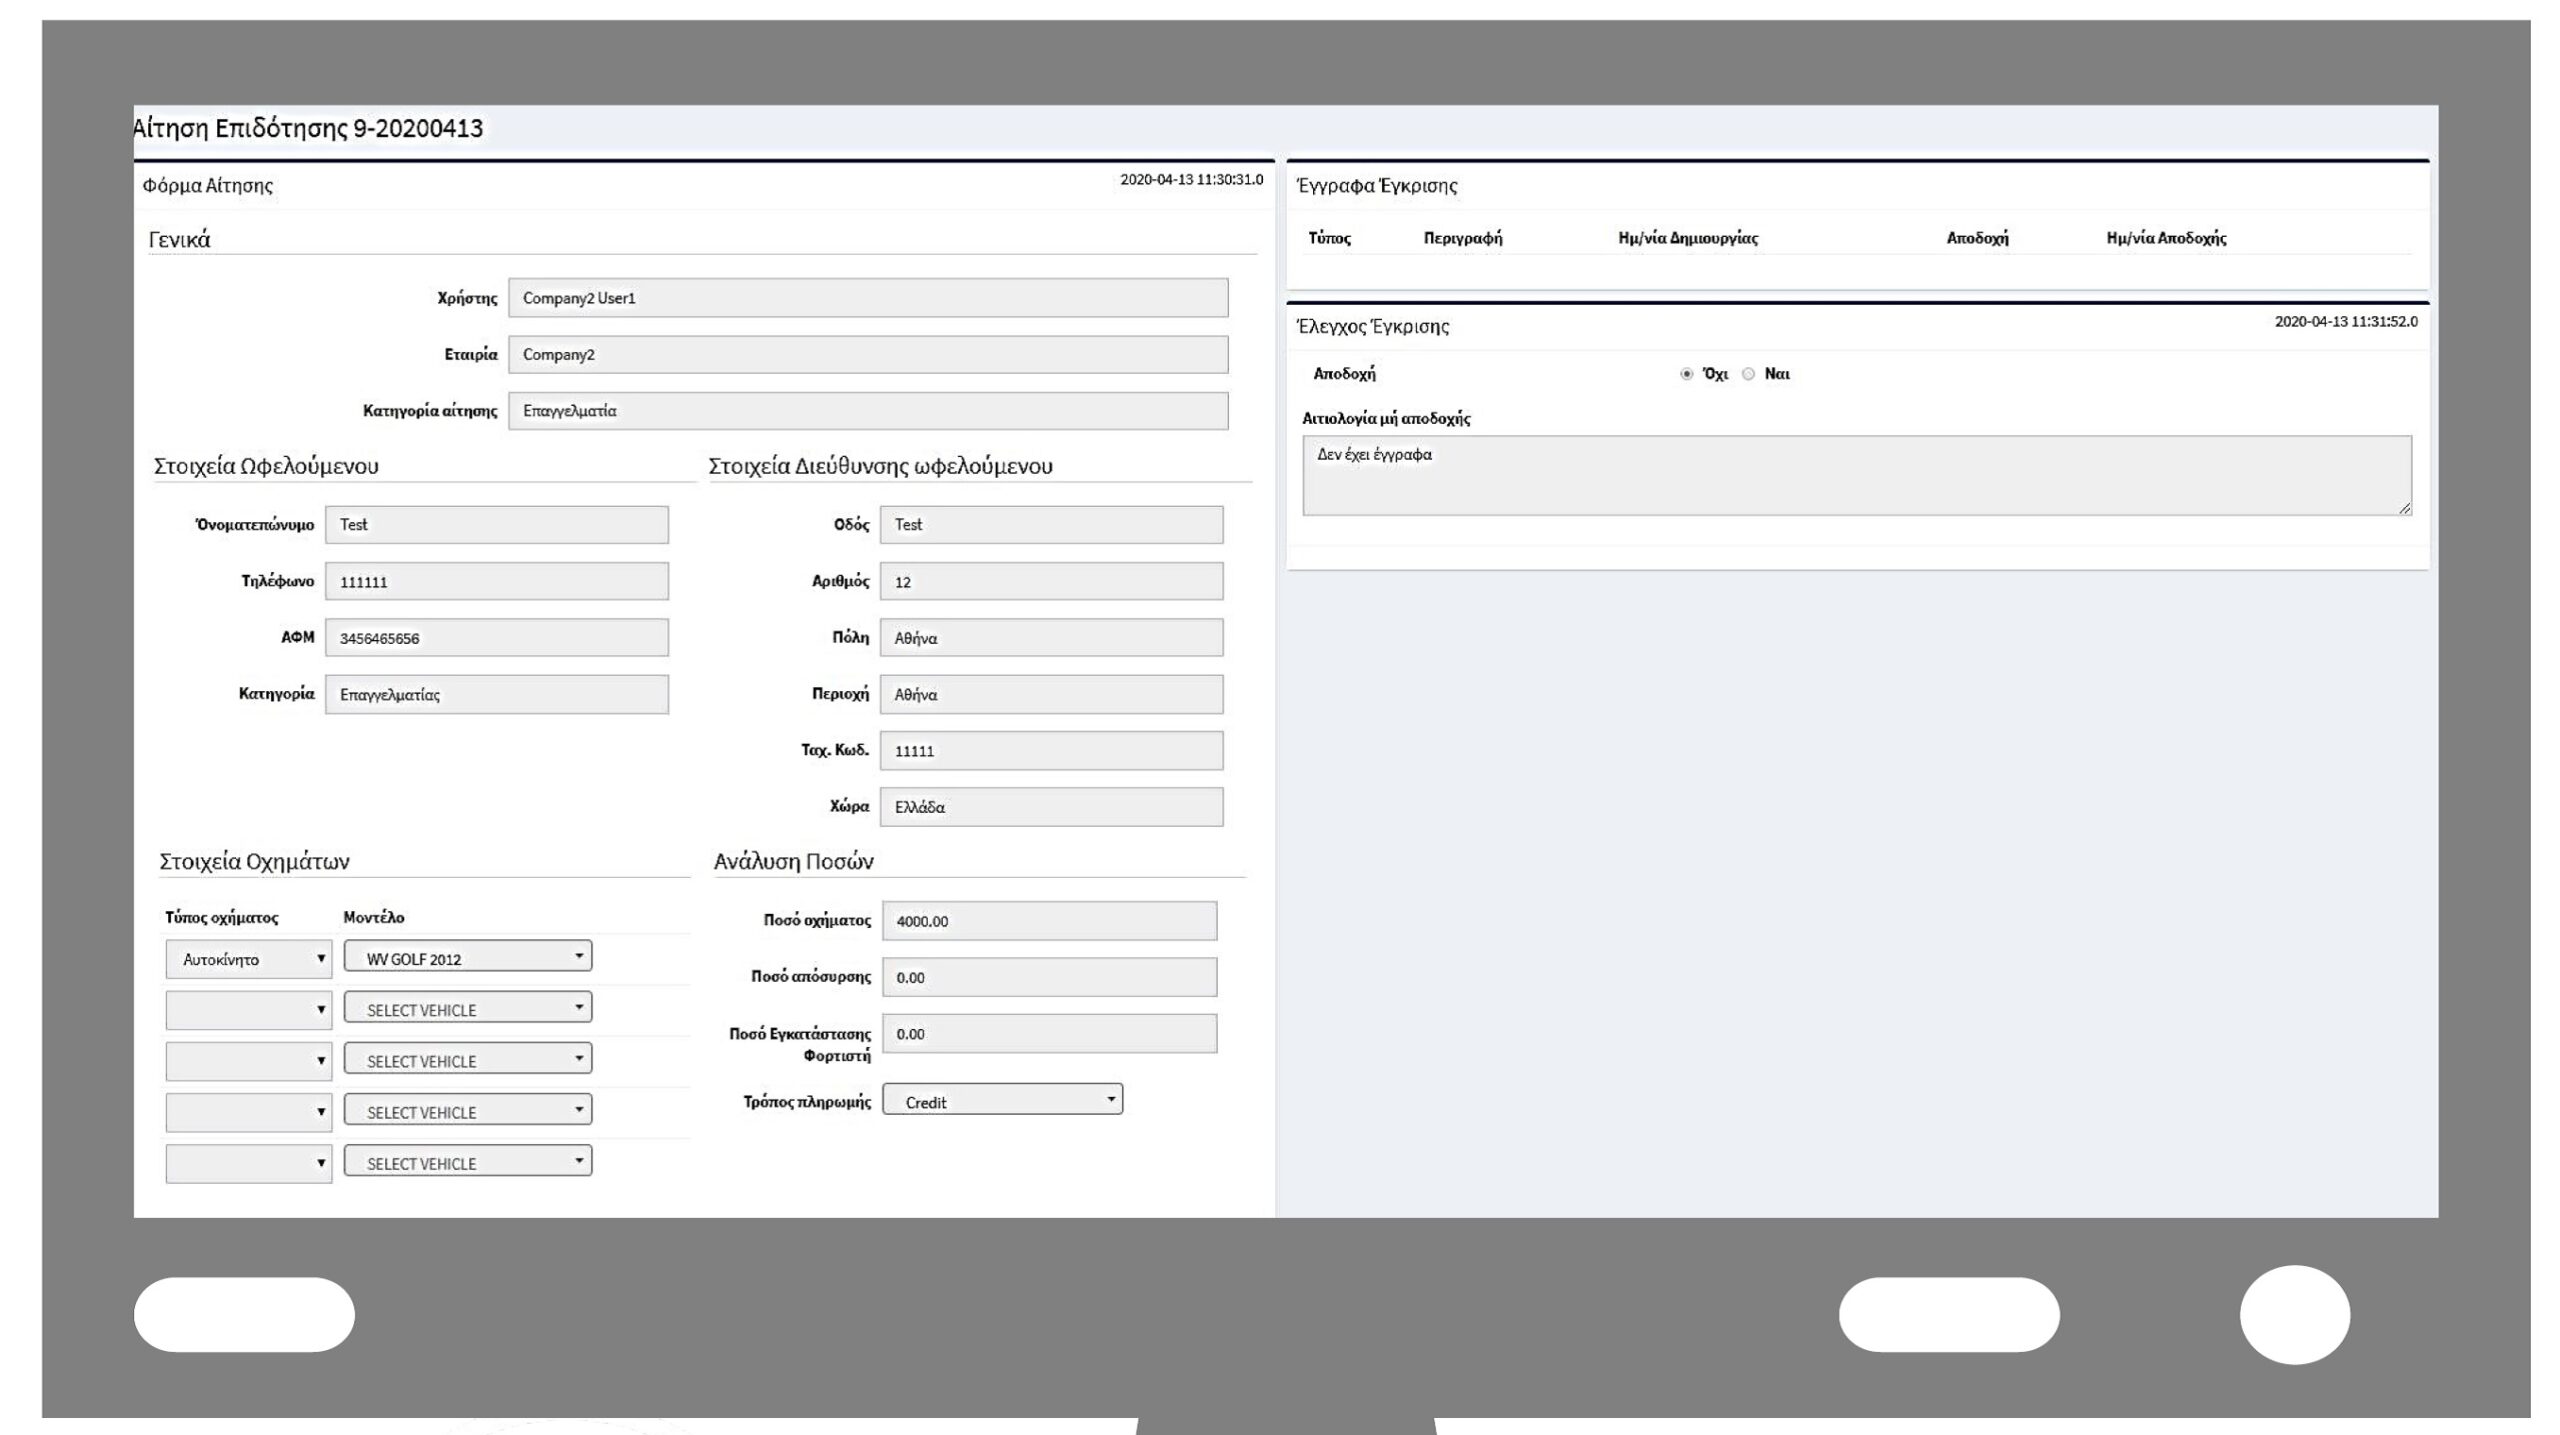Click the Ανάλυση Ποσών section heading

[x=793, y=862]
